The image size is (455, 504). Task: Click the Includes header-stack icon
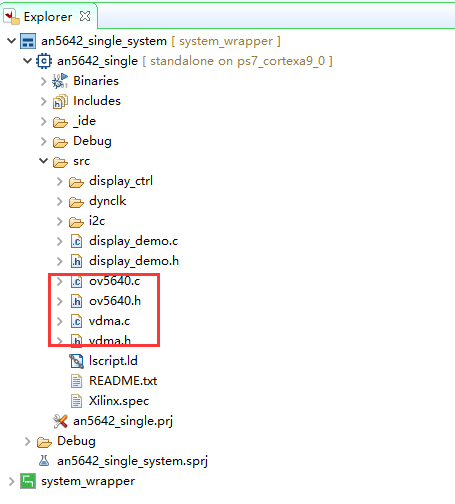tap(60, 101)
